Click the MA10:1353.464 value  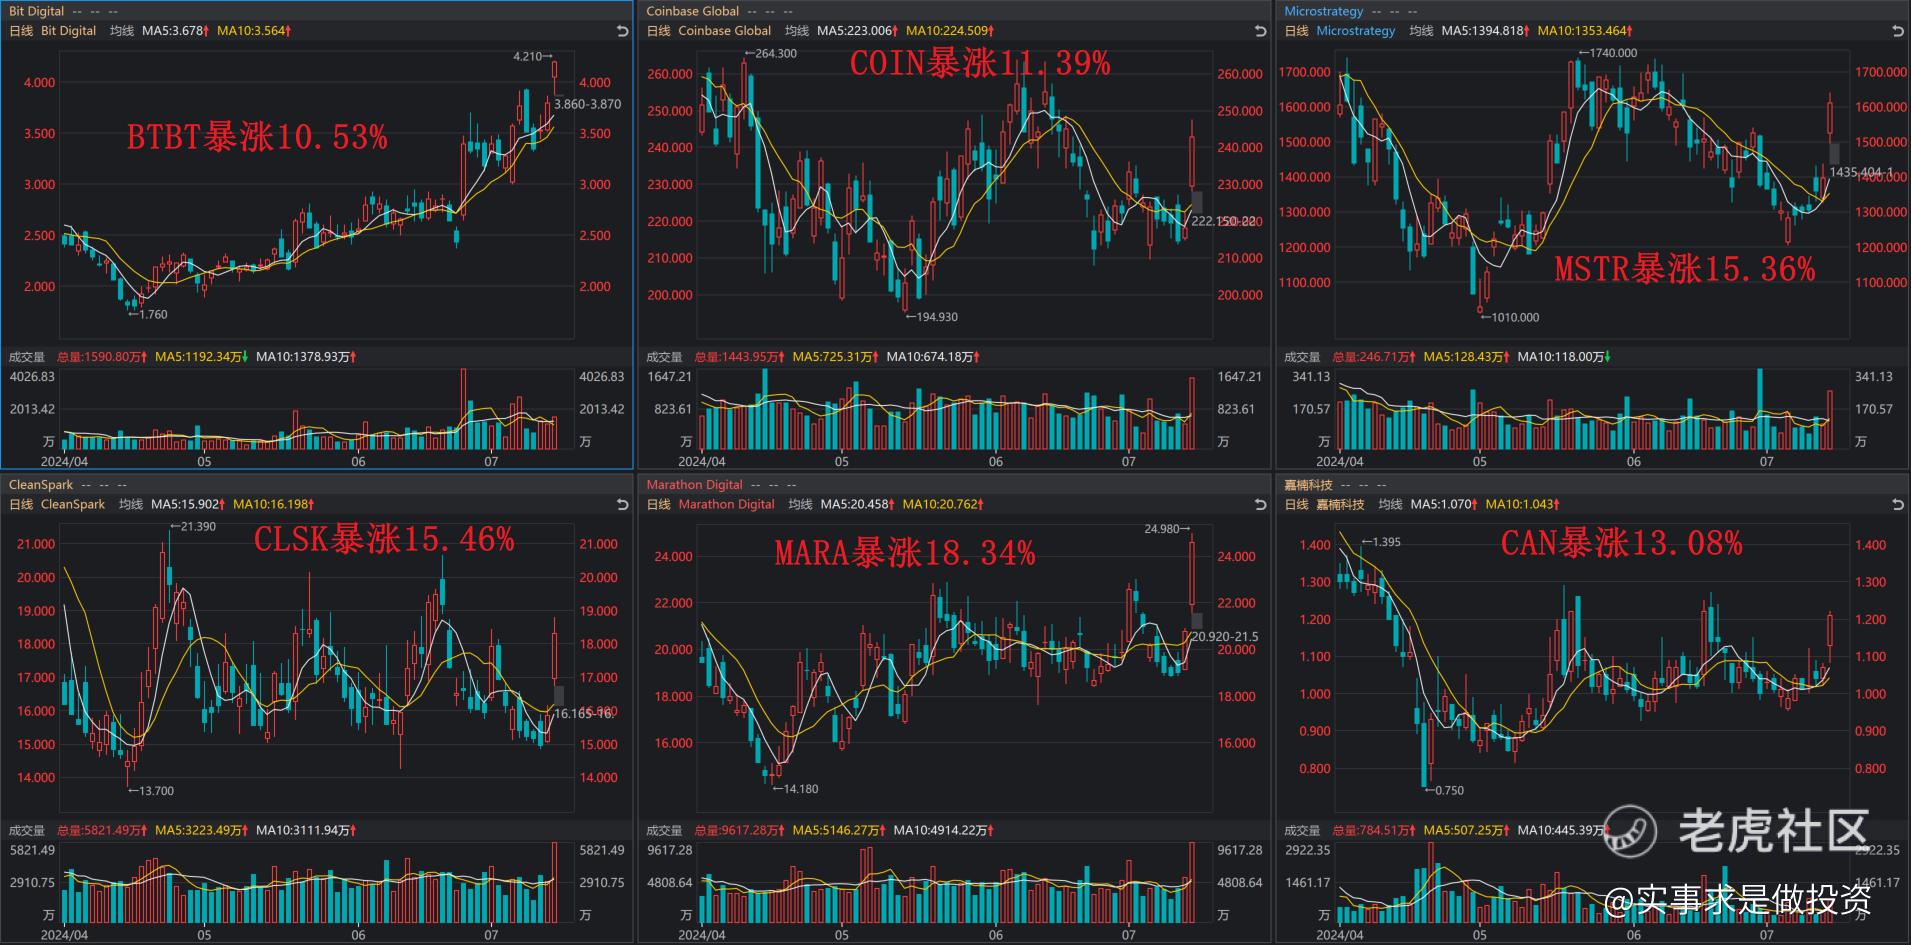(1586, 31)
